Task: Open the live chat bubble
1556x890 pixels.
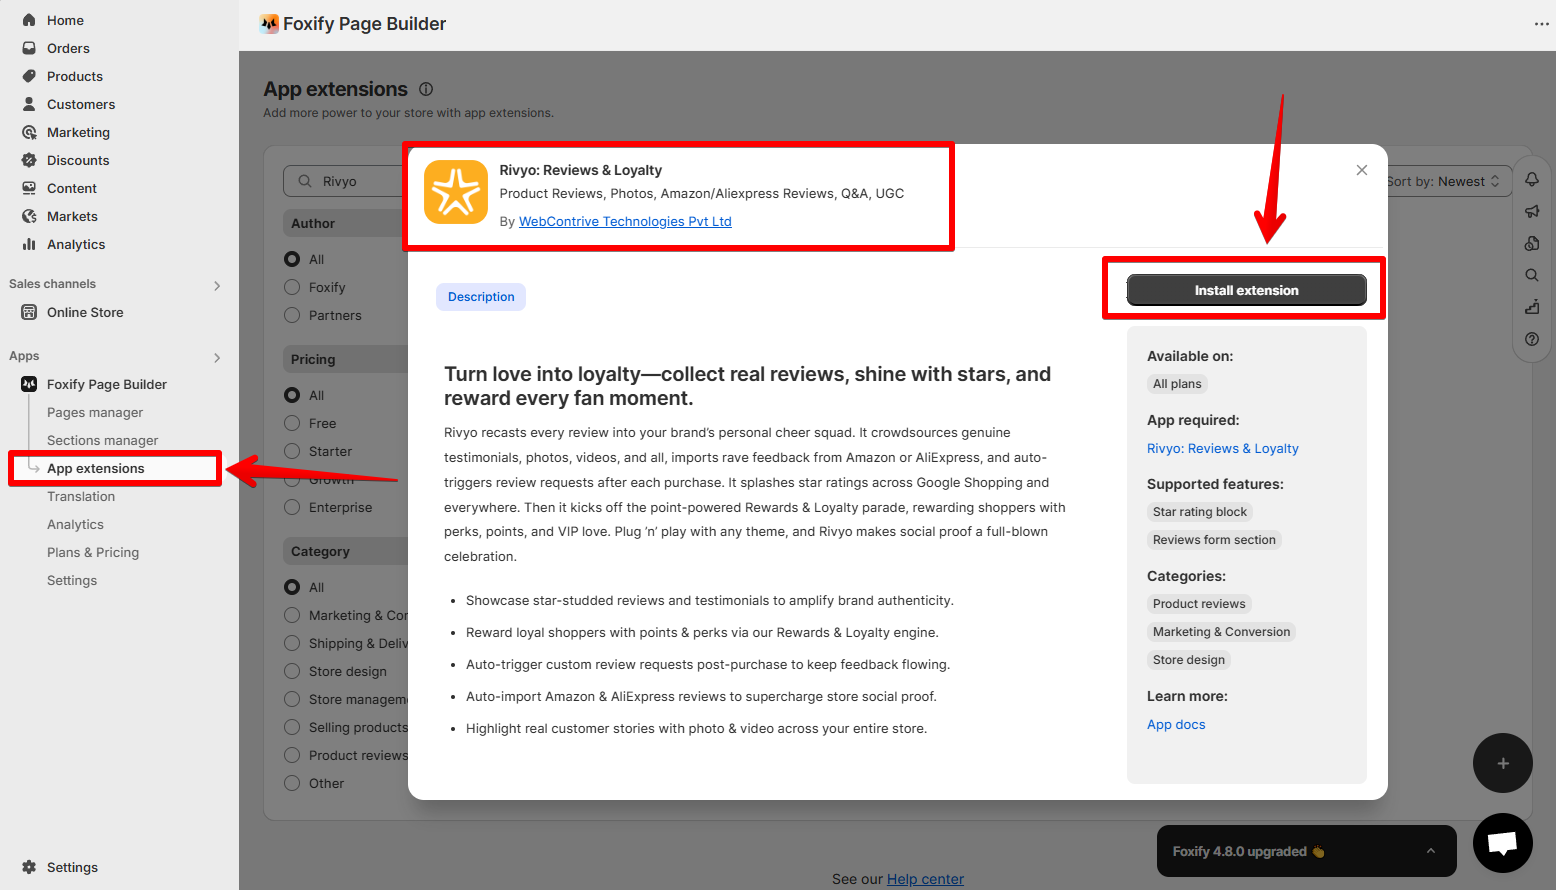Action: pos(1502,843)
